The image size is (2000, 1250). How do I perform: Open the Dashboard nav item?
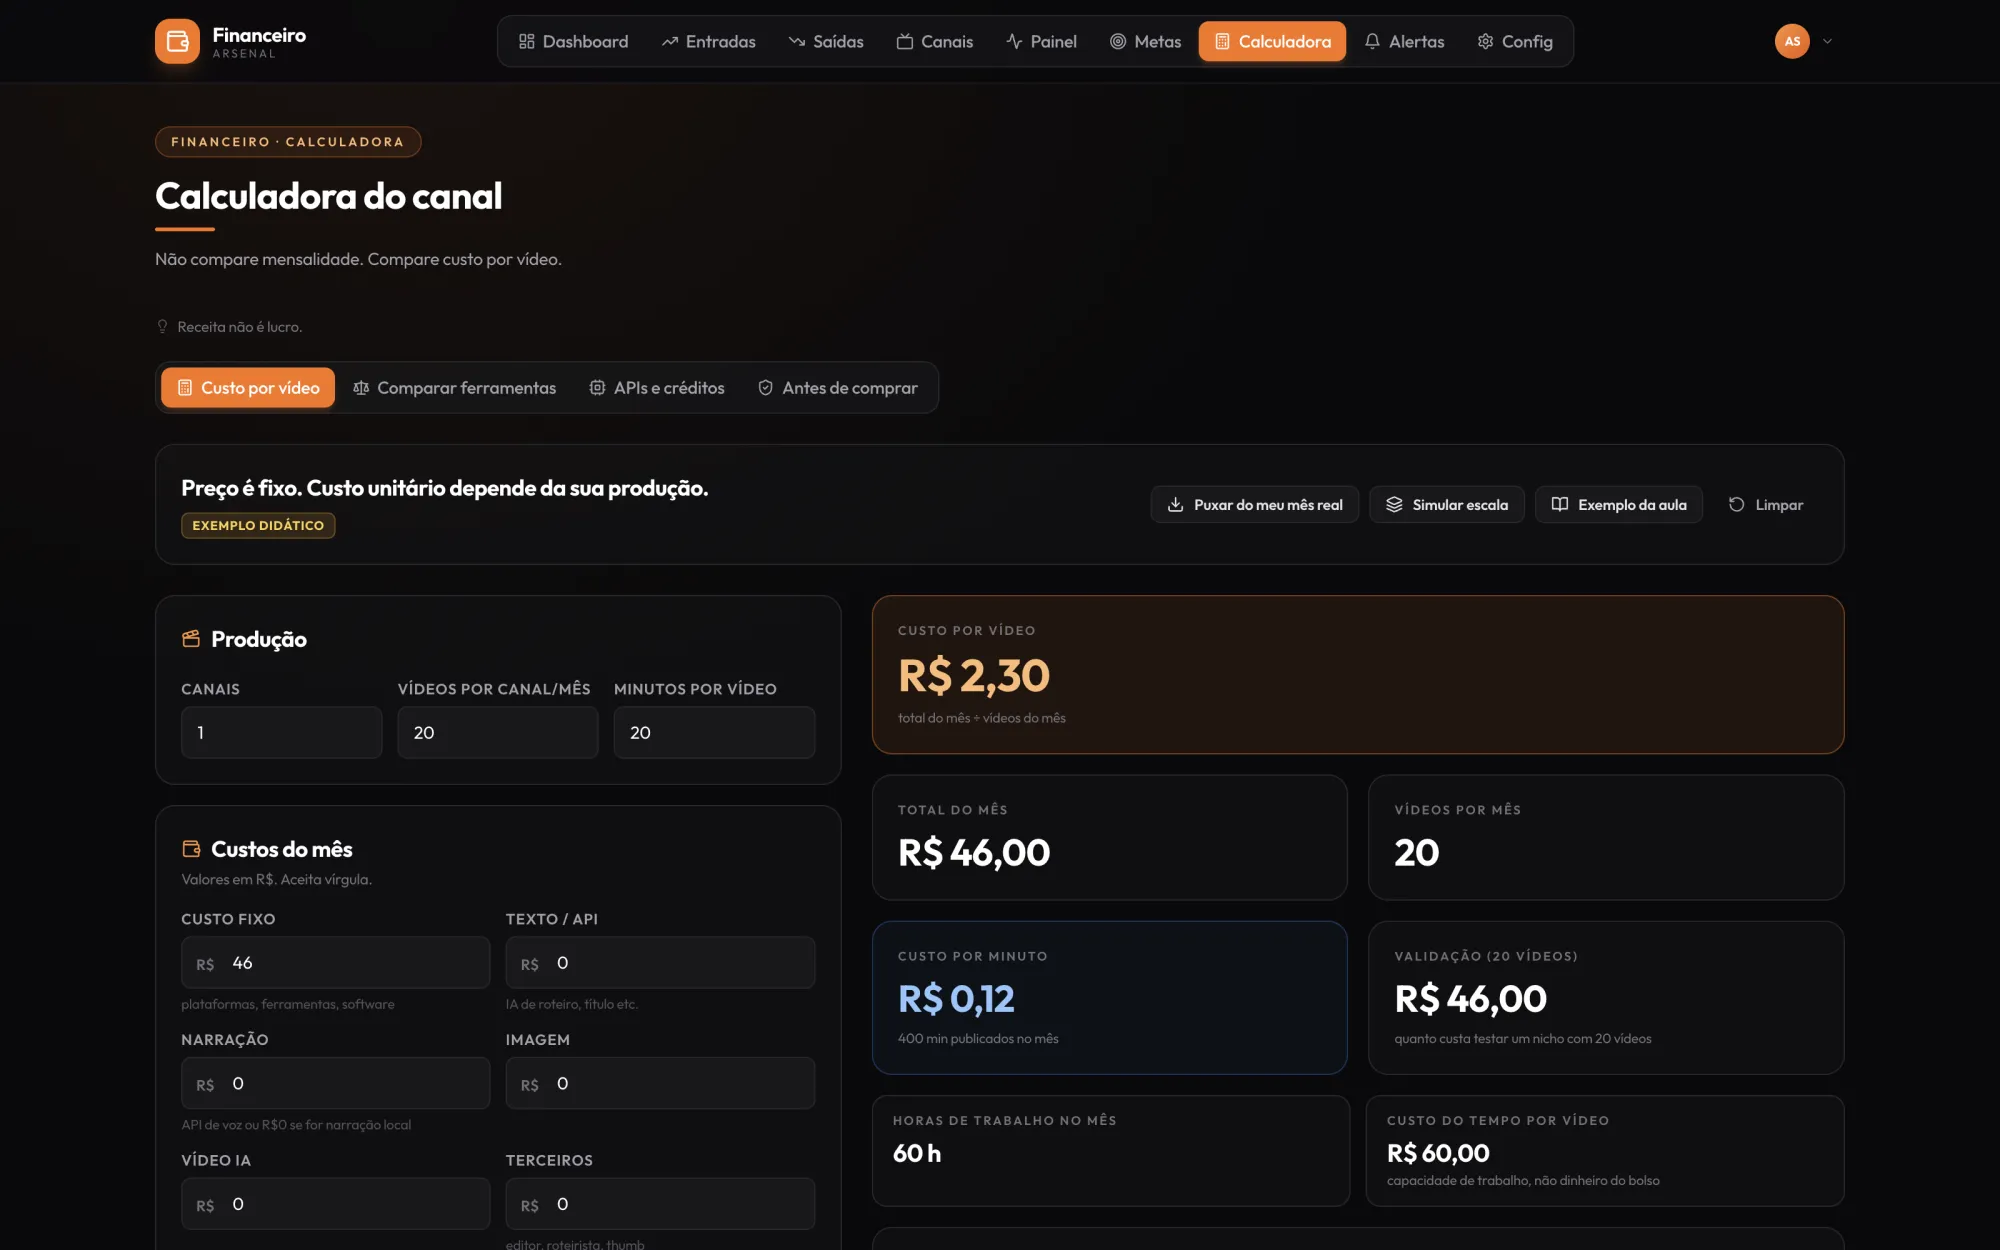click(574, 41)
